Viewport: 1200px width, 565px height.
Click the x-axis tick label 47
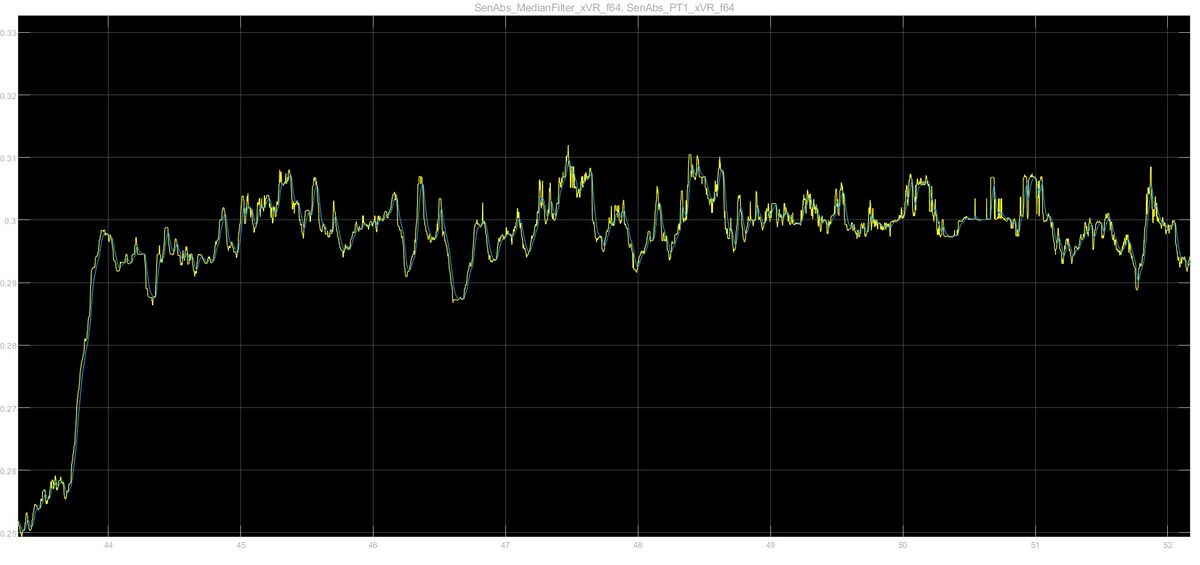(506, 545)
